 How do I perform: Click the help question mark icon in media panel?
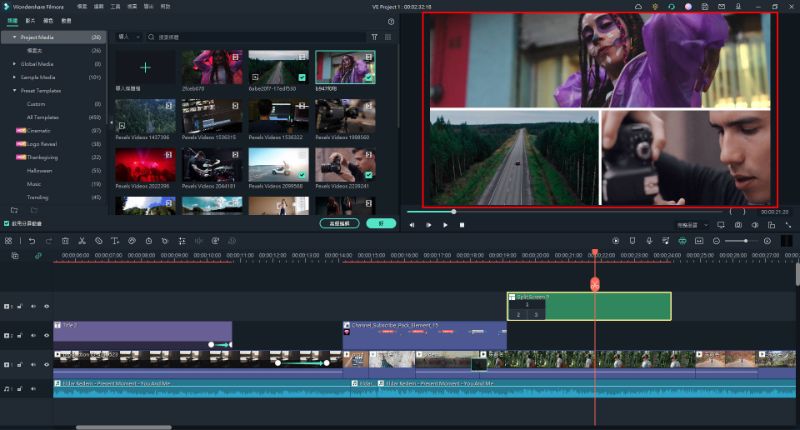391,21
